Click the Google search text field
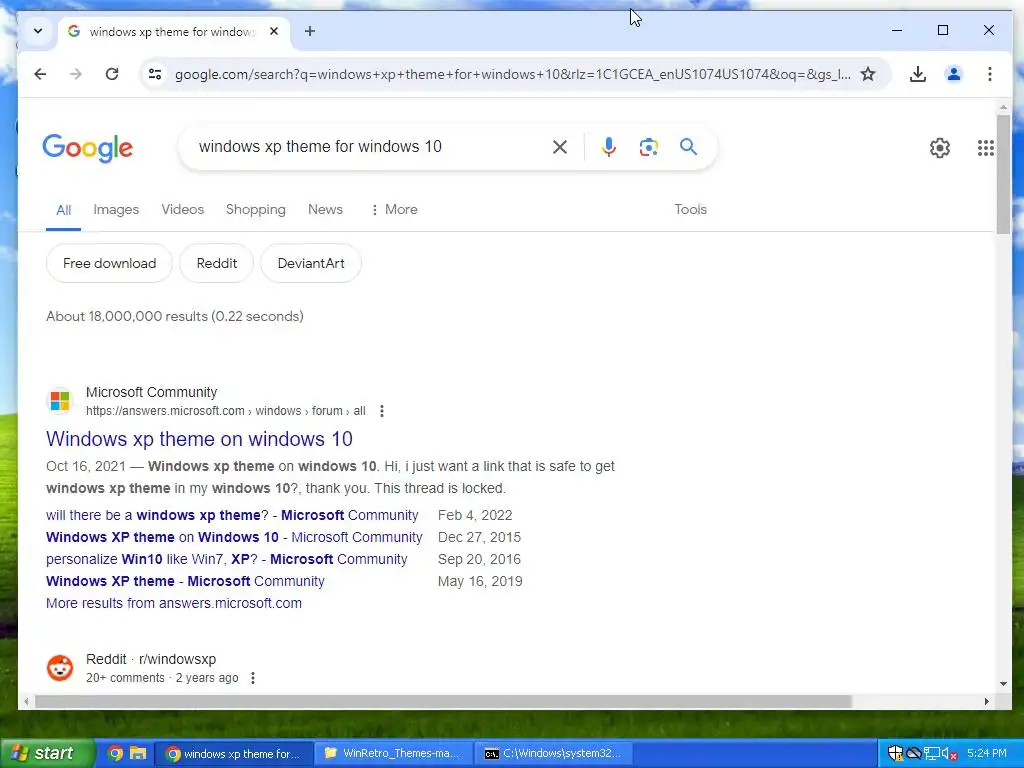 coord(369,146)
